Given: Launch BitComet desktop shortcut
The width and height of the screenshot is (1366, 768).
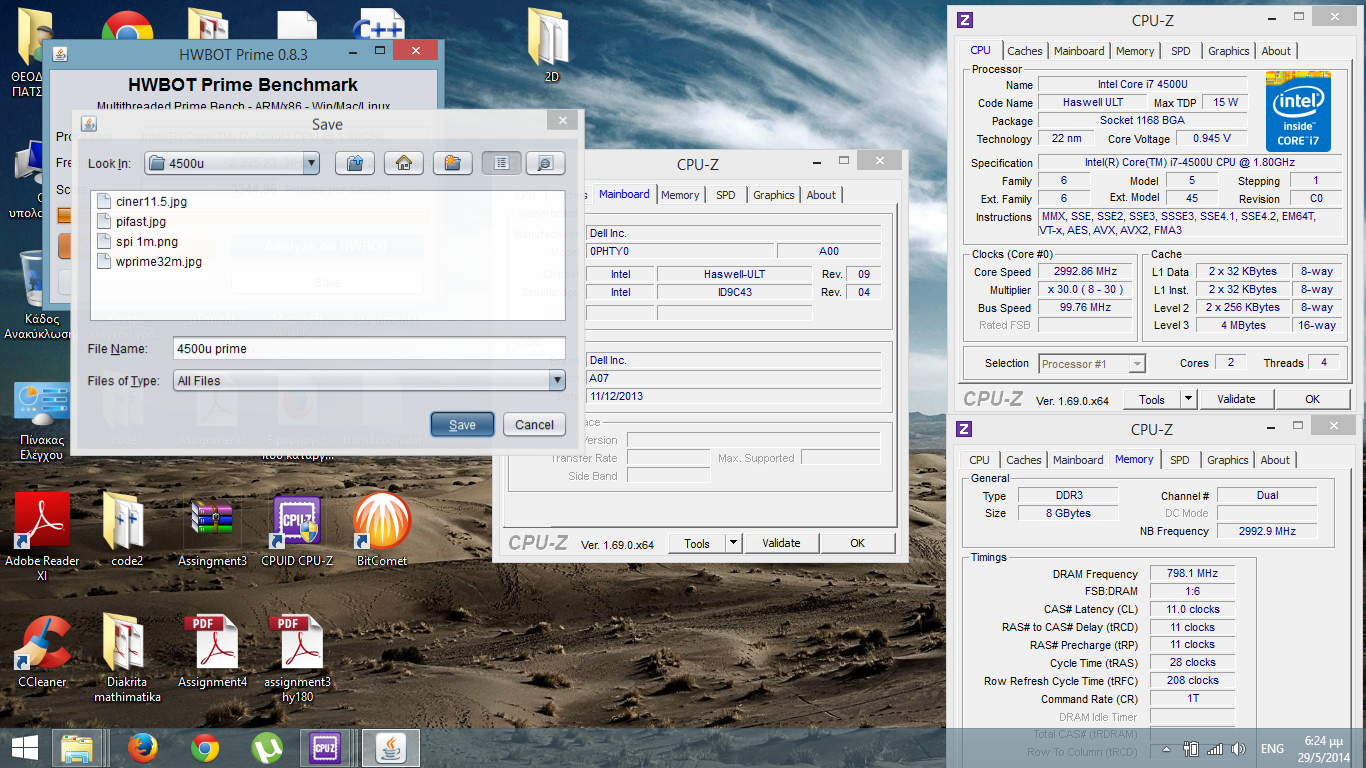Looking at the screenshot, I should tap(382, 531).
